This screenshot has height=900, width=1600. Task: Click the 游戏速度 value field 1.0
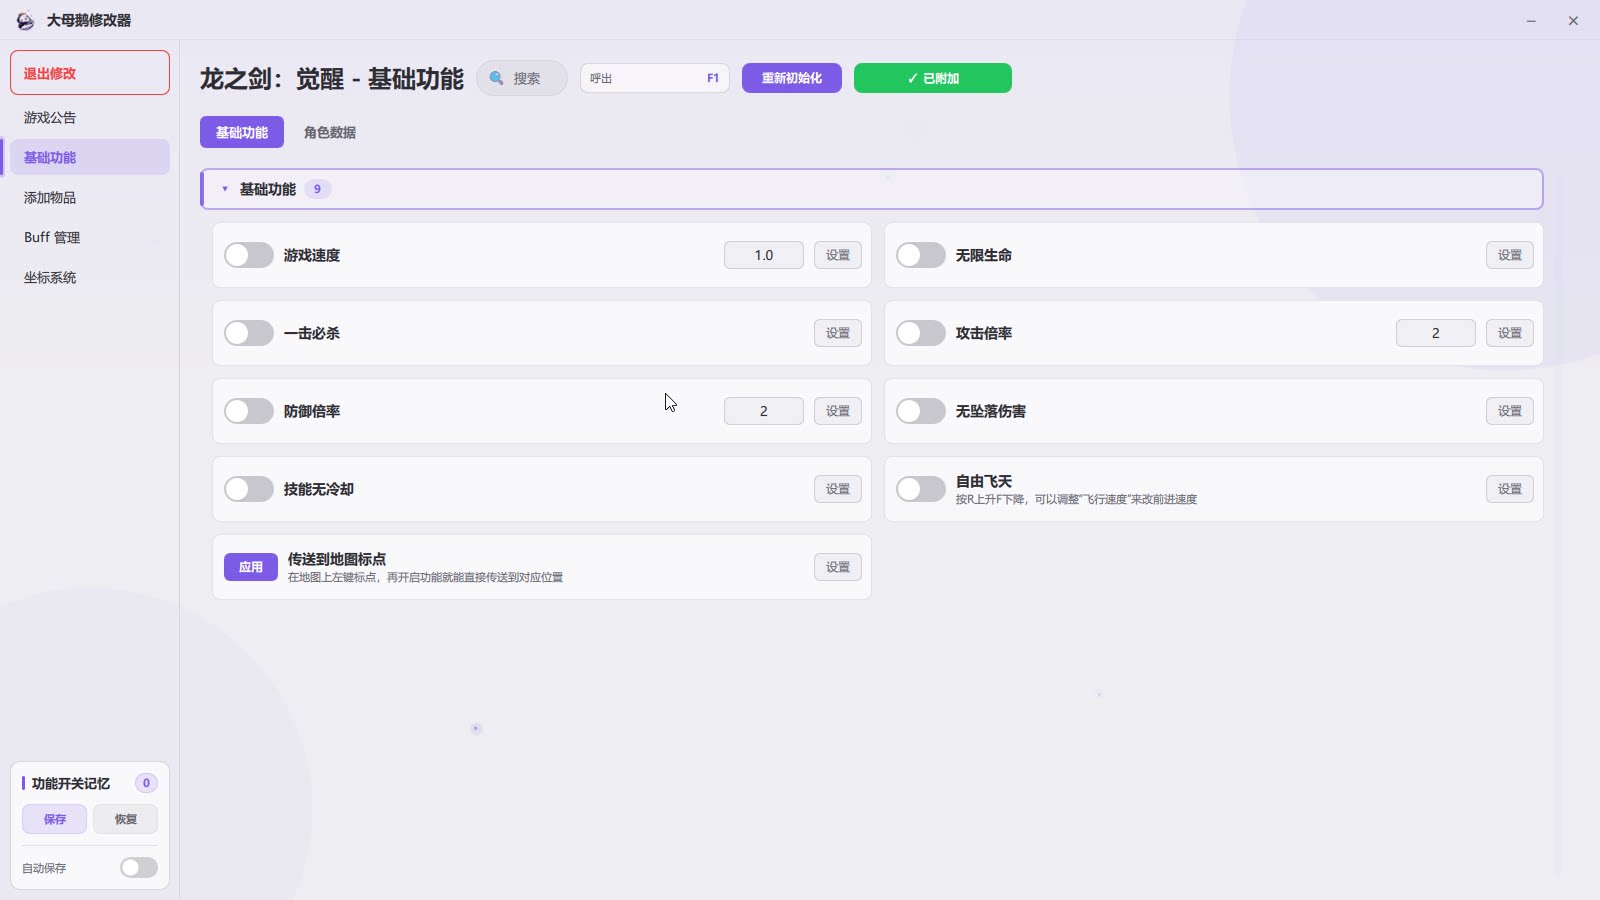764,255
